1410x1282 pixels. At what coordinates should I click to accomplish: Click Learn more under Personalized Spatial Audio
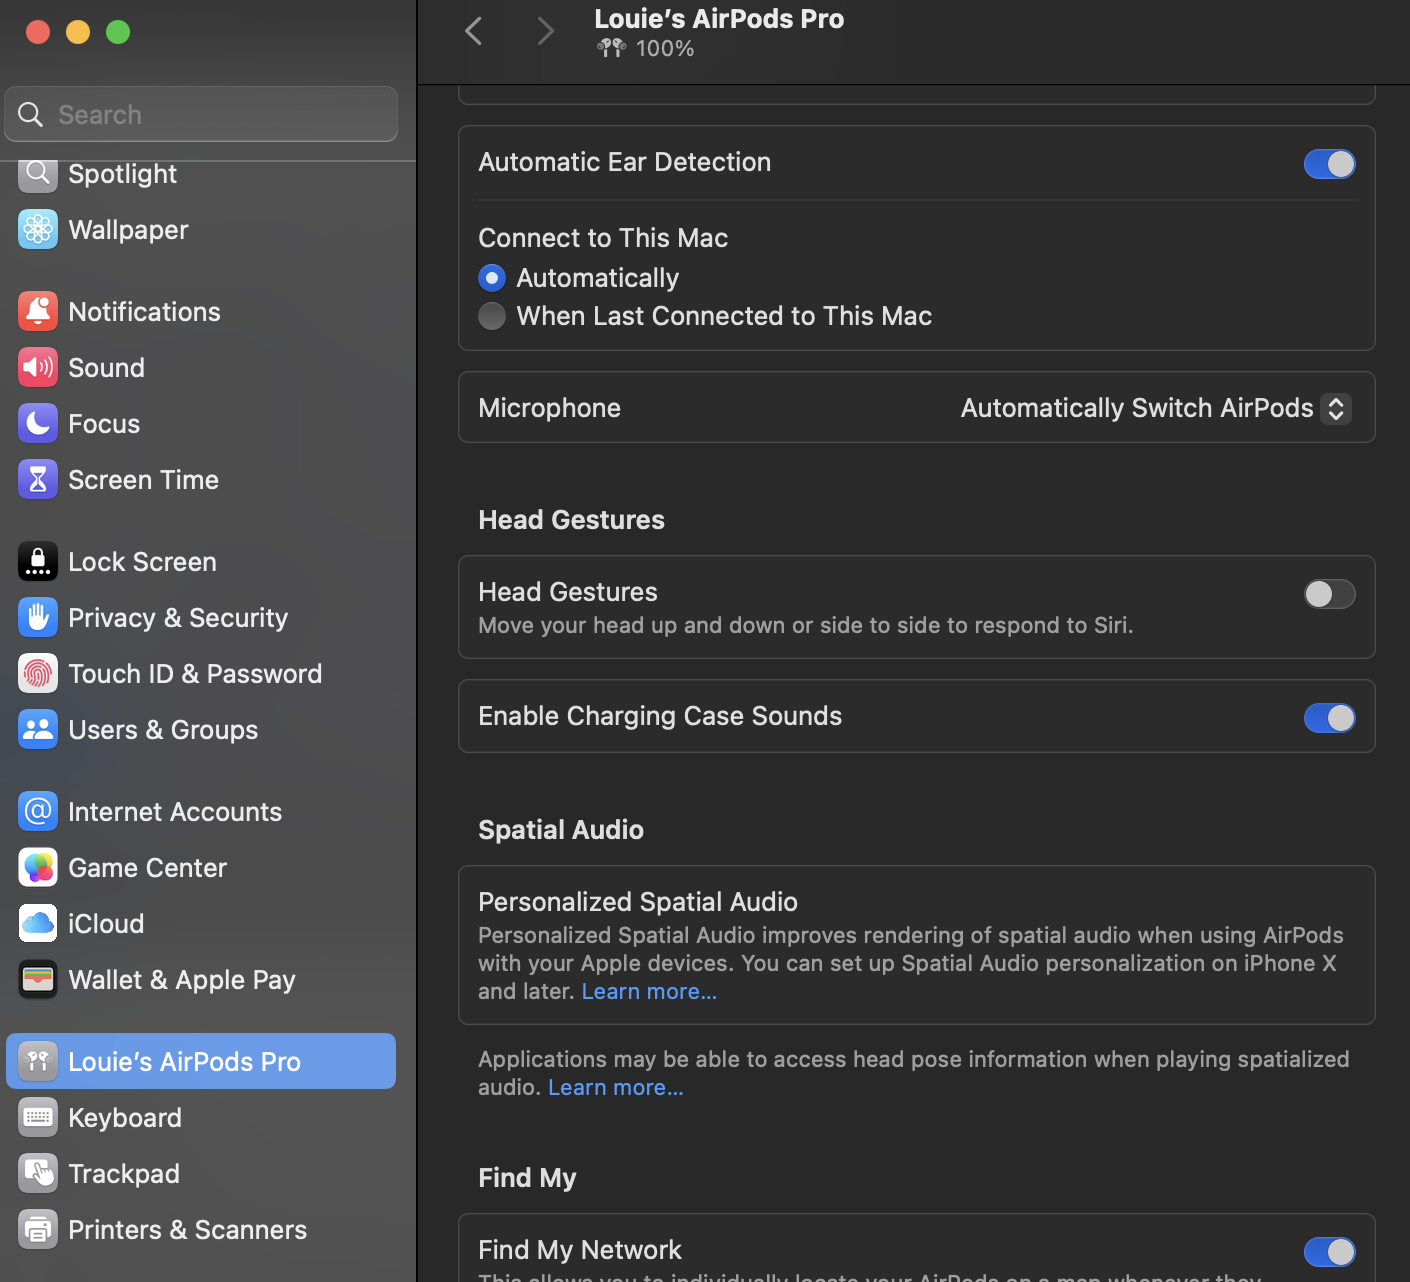[649, 992]
